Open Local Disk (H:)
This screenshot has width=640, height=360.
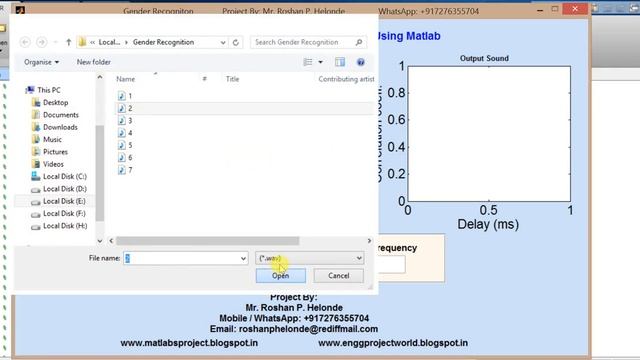click(x=59, y=226)
